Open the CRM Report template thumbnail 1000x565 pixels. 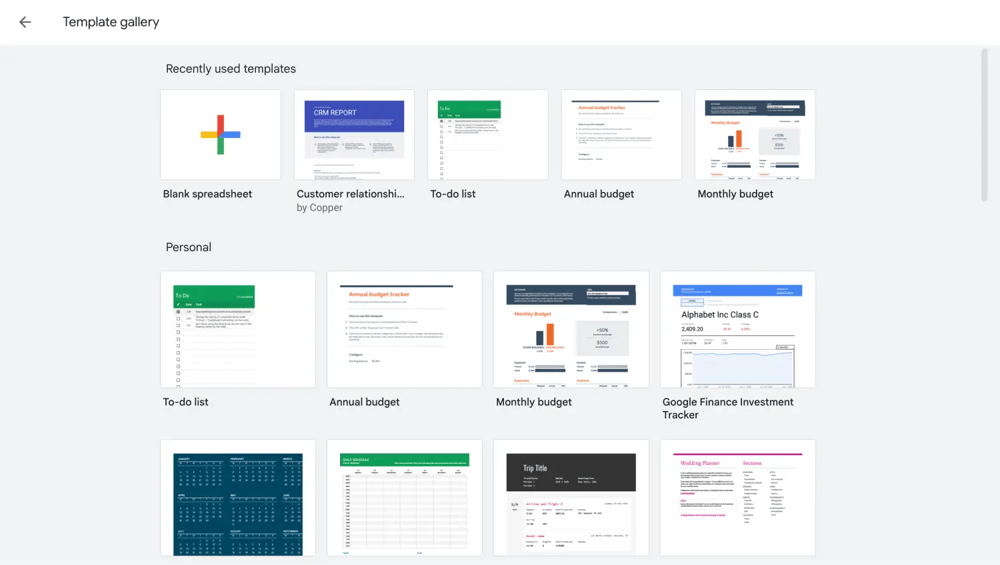(354, 135)
